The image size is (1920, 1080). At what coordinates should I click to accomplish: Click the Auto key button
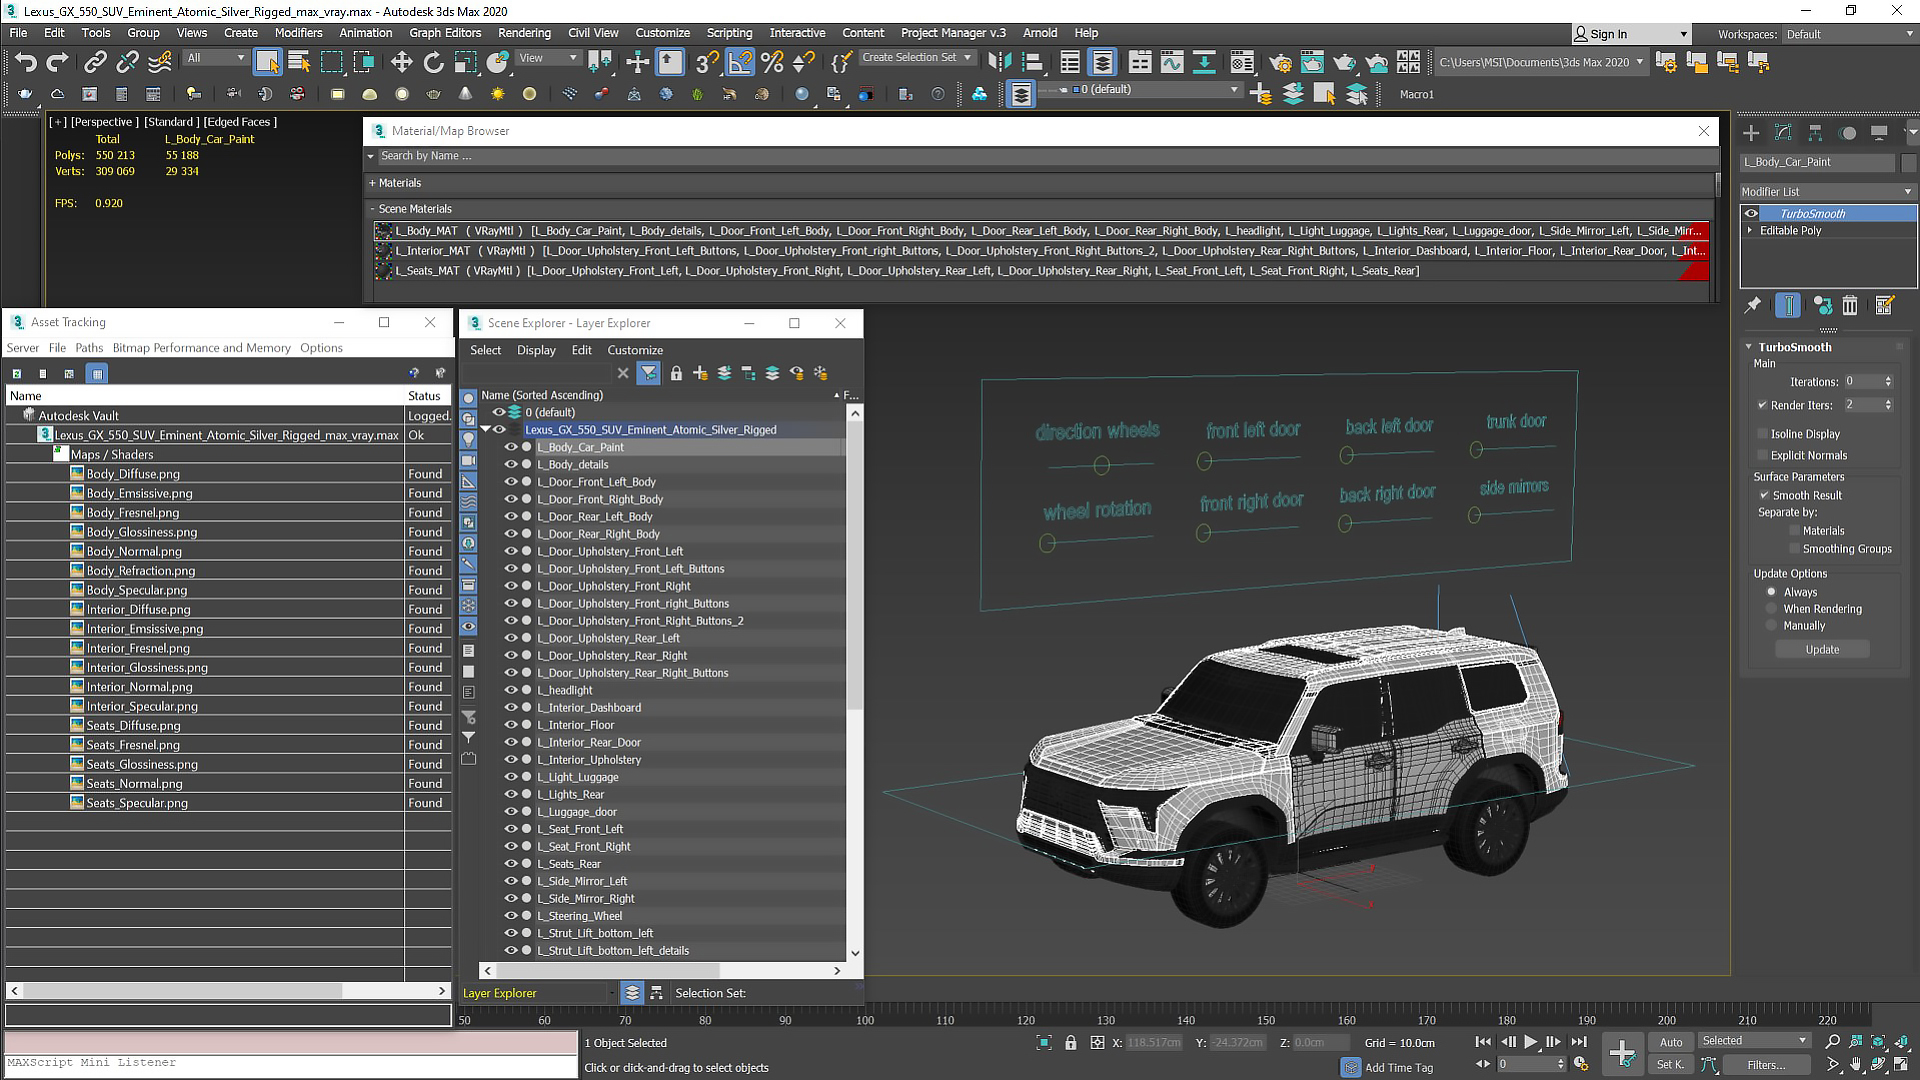point(1671,1042)
